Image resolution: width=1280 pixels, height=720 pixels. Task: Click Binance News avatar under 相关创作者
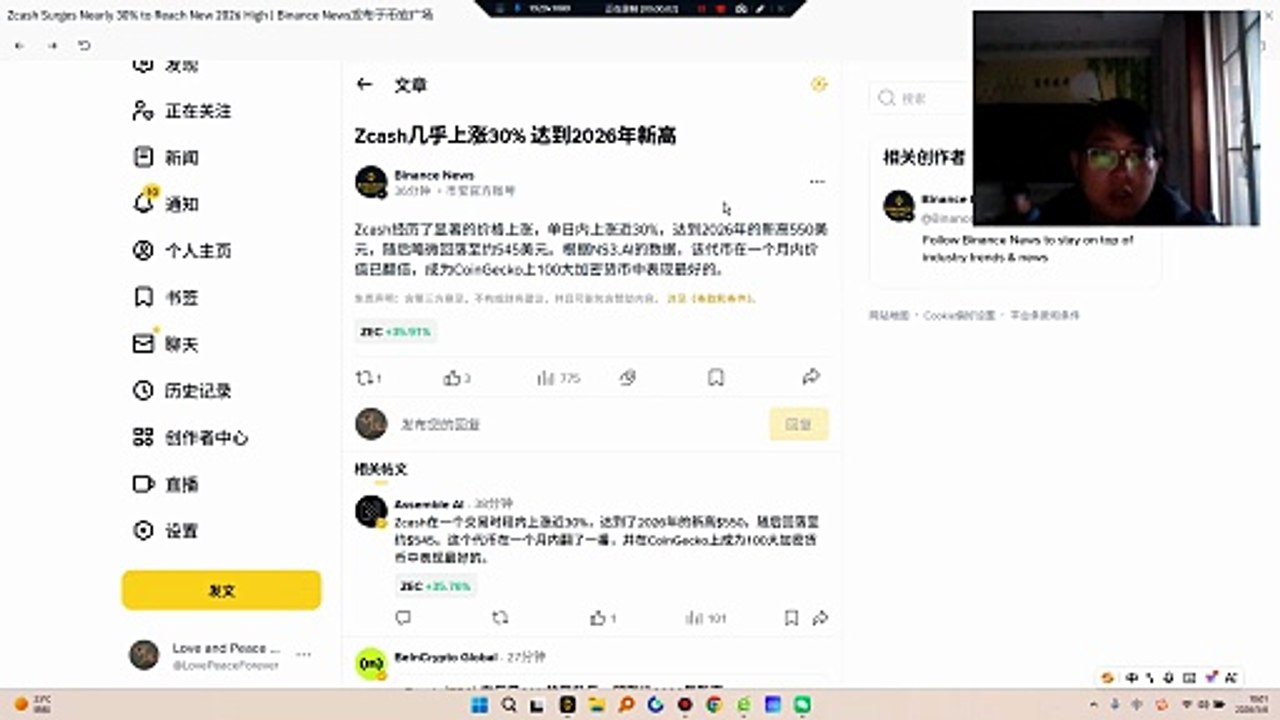pos(899,206)
